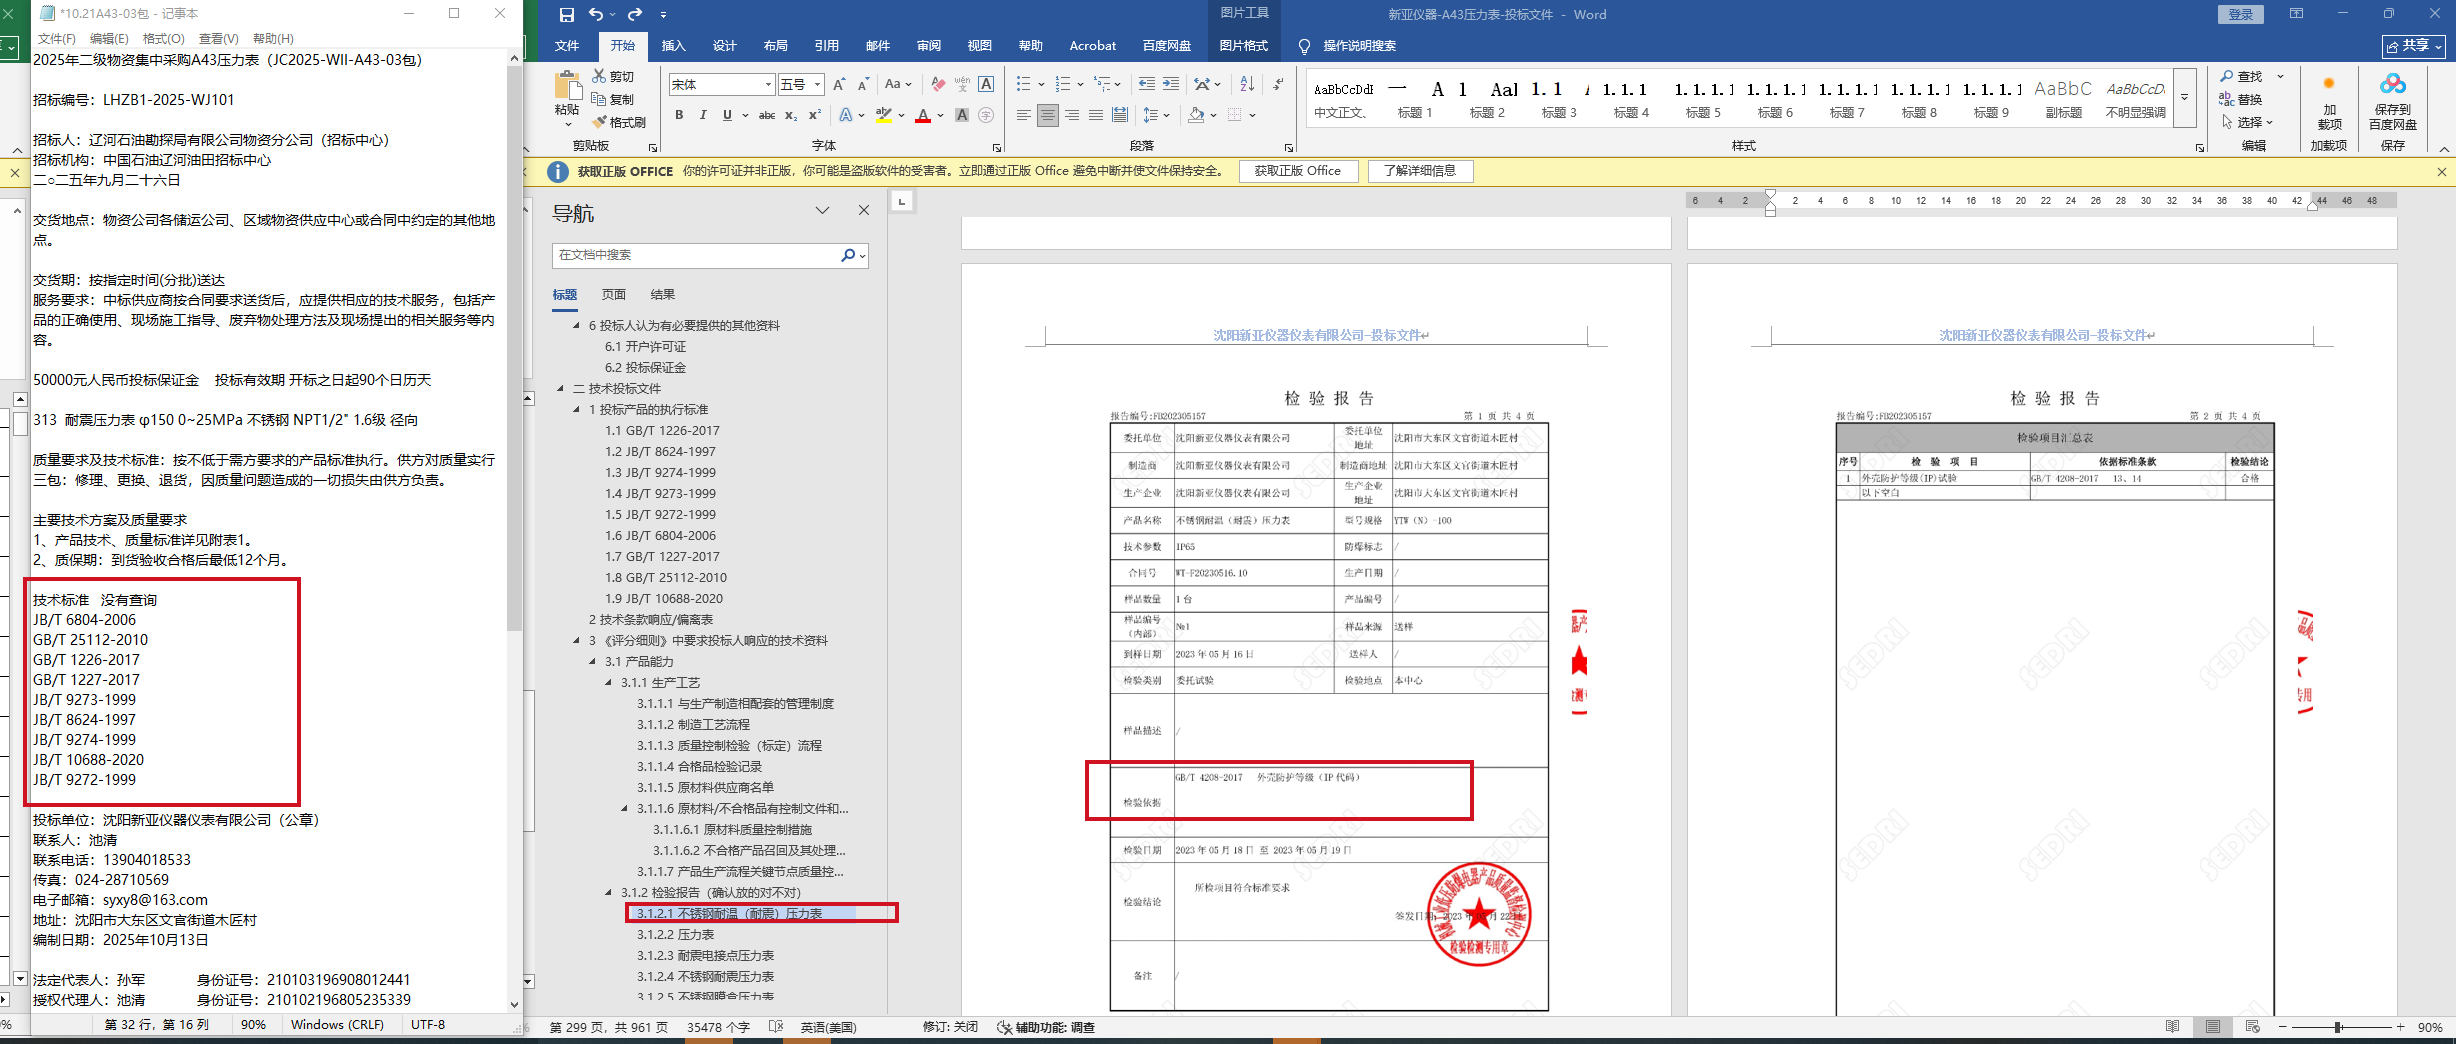
Task: Switch to the 图片格式 ribbon tab
Action: pyautogui.click(x=1244, y=46)
